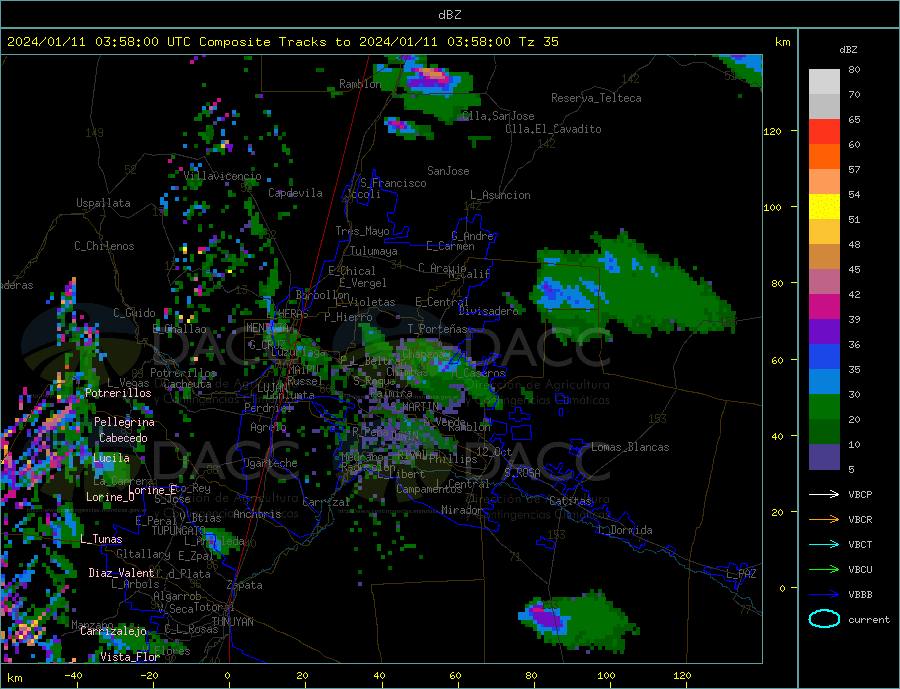Click the orange VBCR arrow legend icon

point(824,520)
